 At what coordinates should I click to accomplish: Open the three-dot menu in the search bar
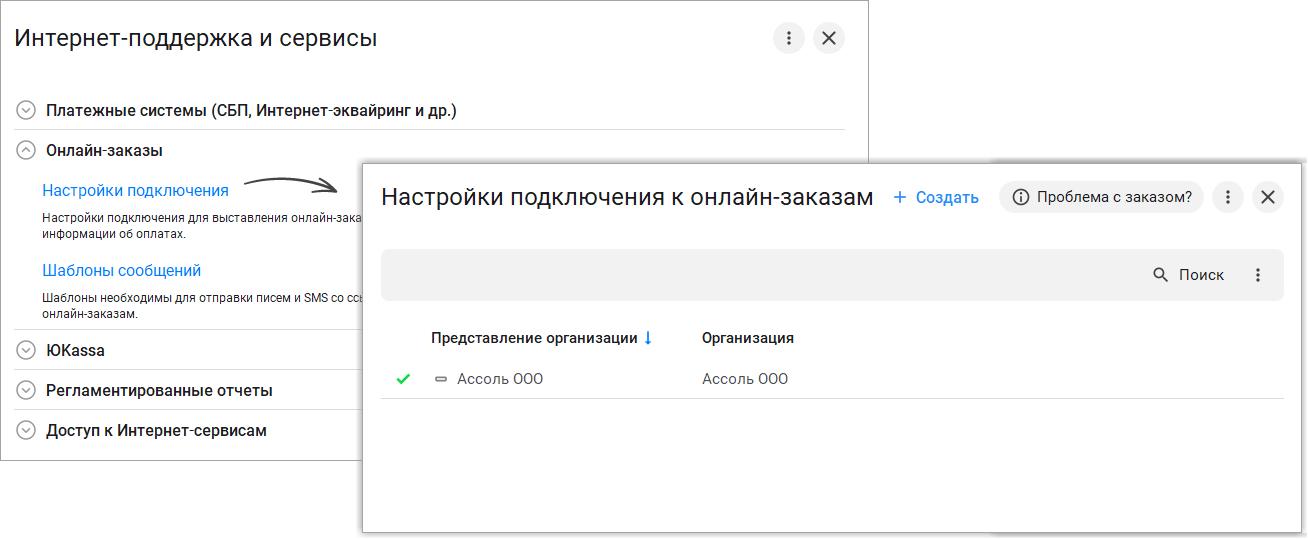tap(1258, 275)
